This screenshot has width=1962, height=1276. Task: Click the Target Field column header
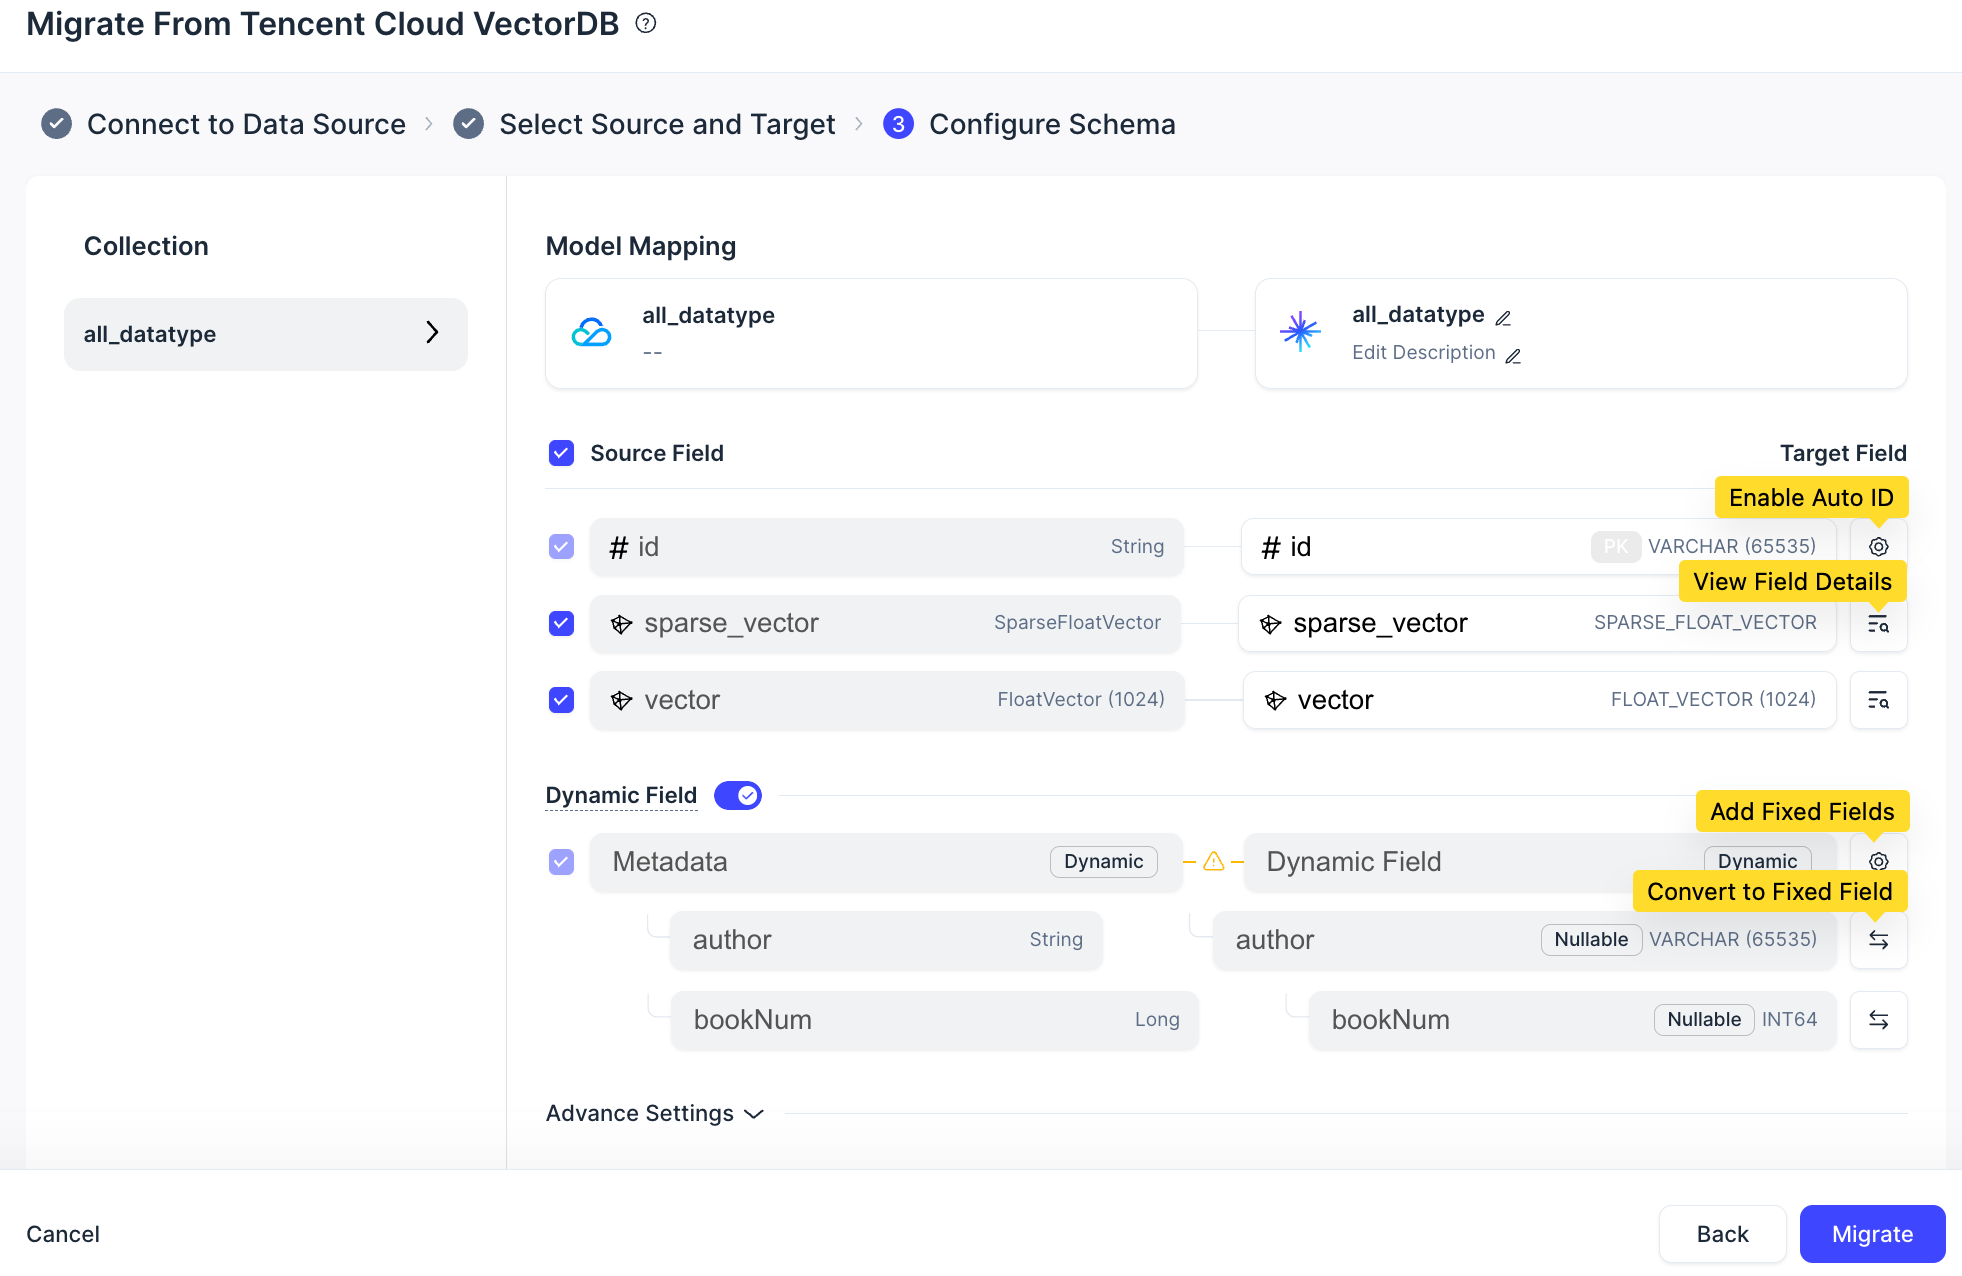[x=1843, y=453]
